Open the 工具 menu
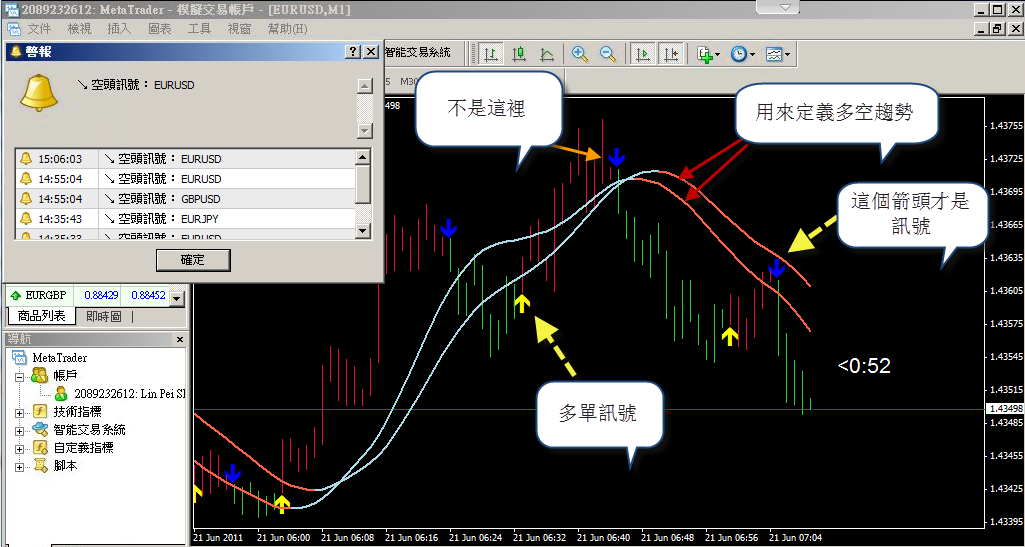 point(199,29)
